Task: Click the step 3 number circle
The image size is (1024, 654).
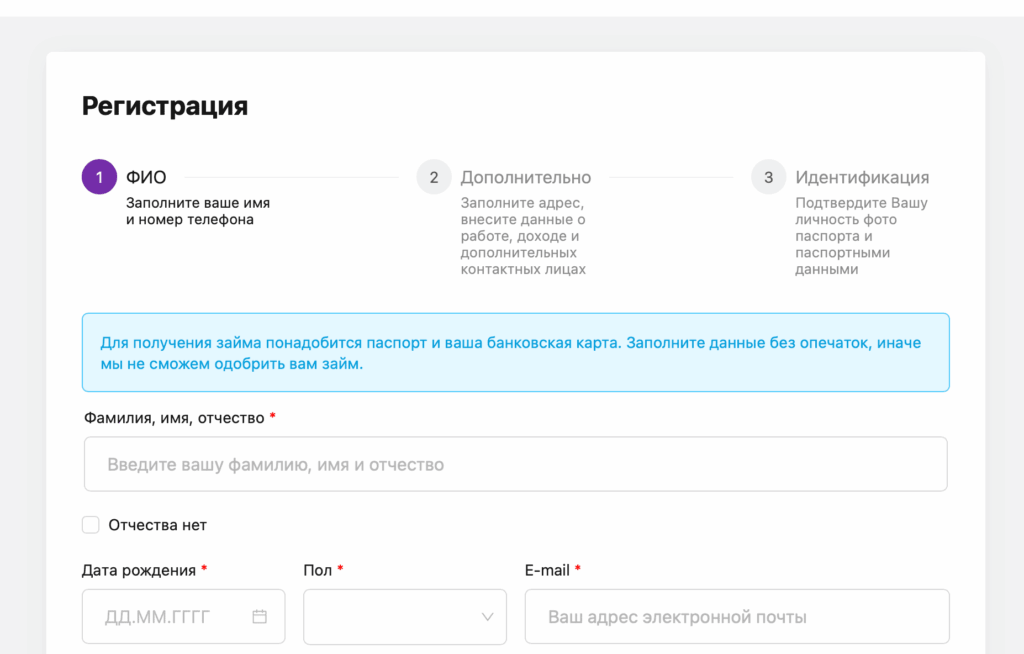Action: click(768, 177)
